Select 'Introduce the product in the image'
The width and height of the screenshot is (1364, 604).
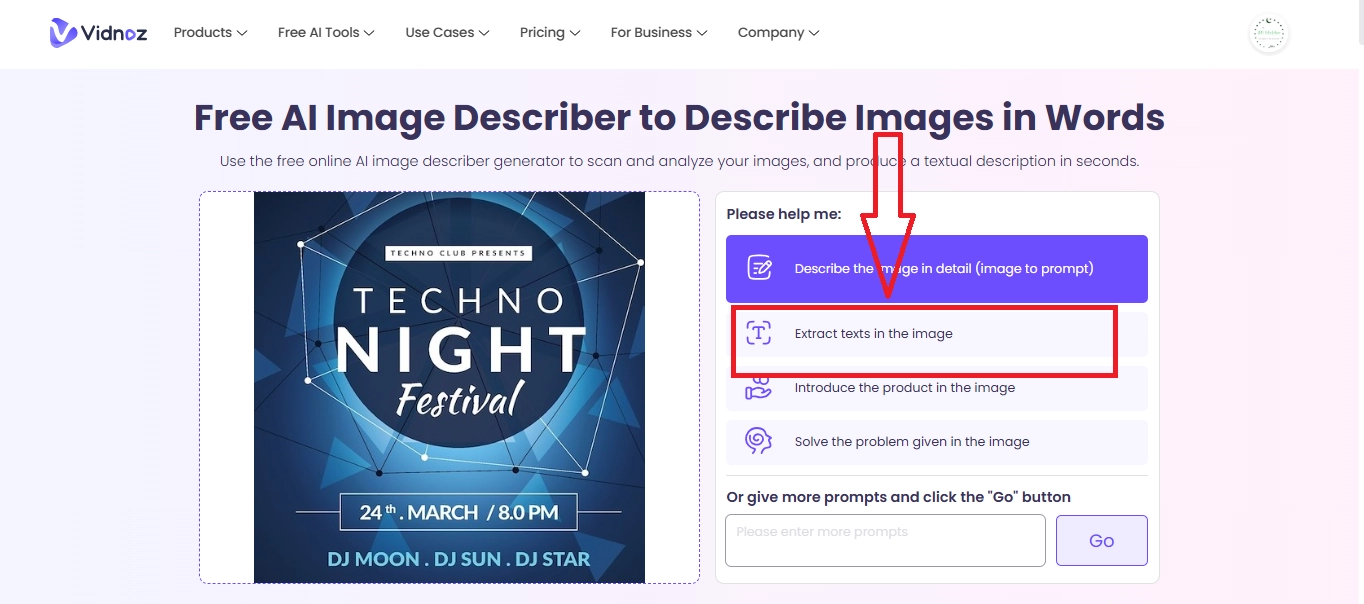point(904,388)
